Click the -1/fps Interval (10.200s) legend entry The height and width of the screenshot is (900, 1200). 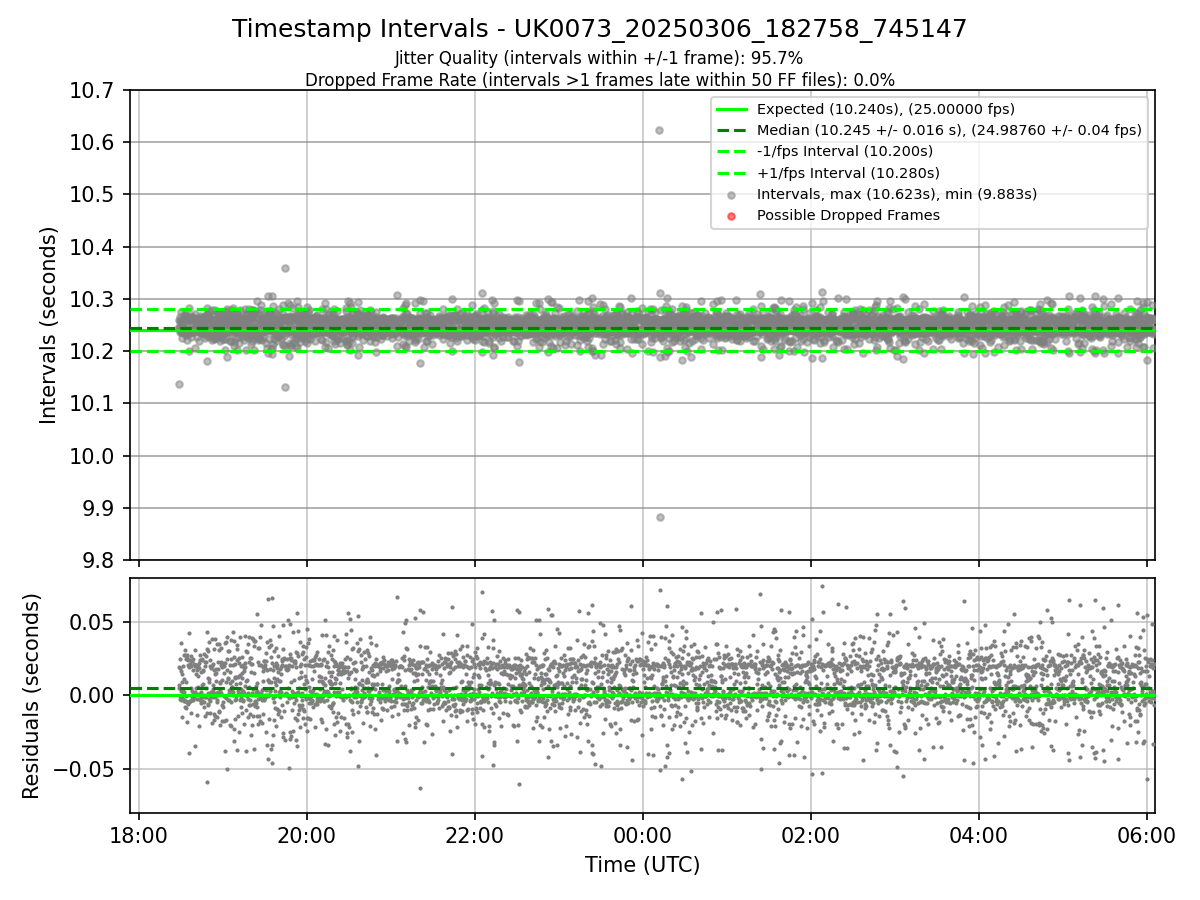[844, 151]
